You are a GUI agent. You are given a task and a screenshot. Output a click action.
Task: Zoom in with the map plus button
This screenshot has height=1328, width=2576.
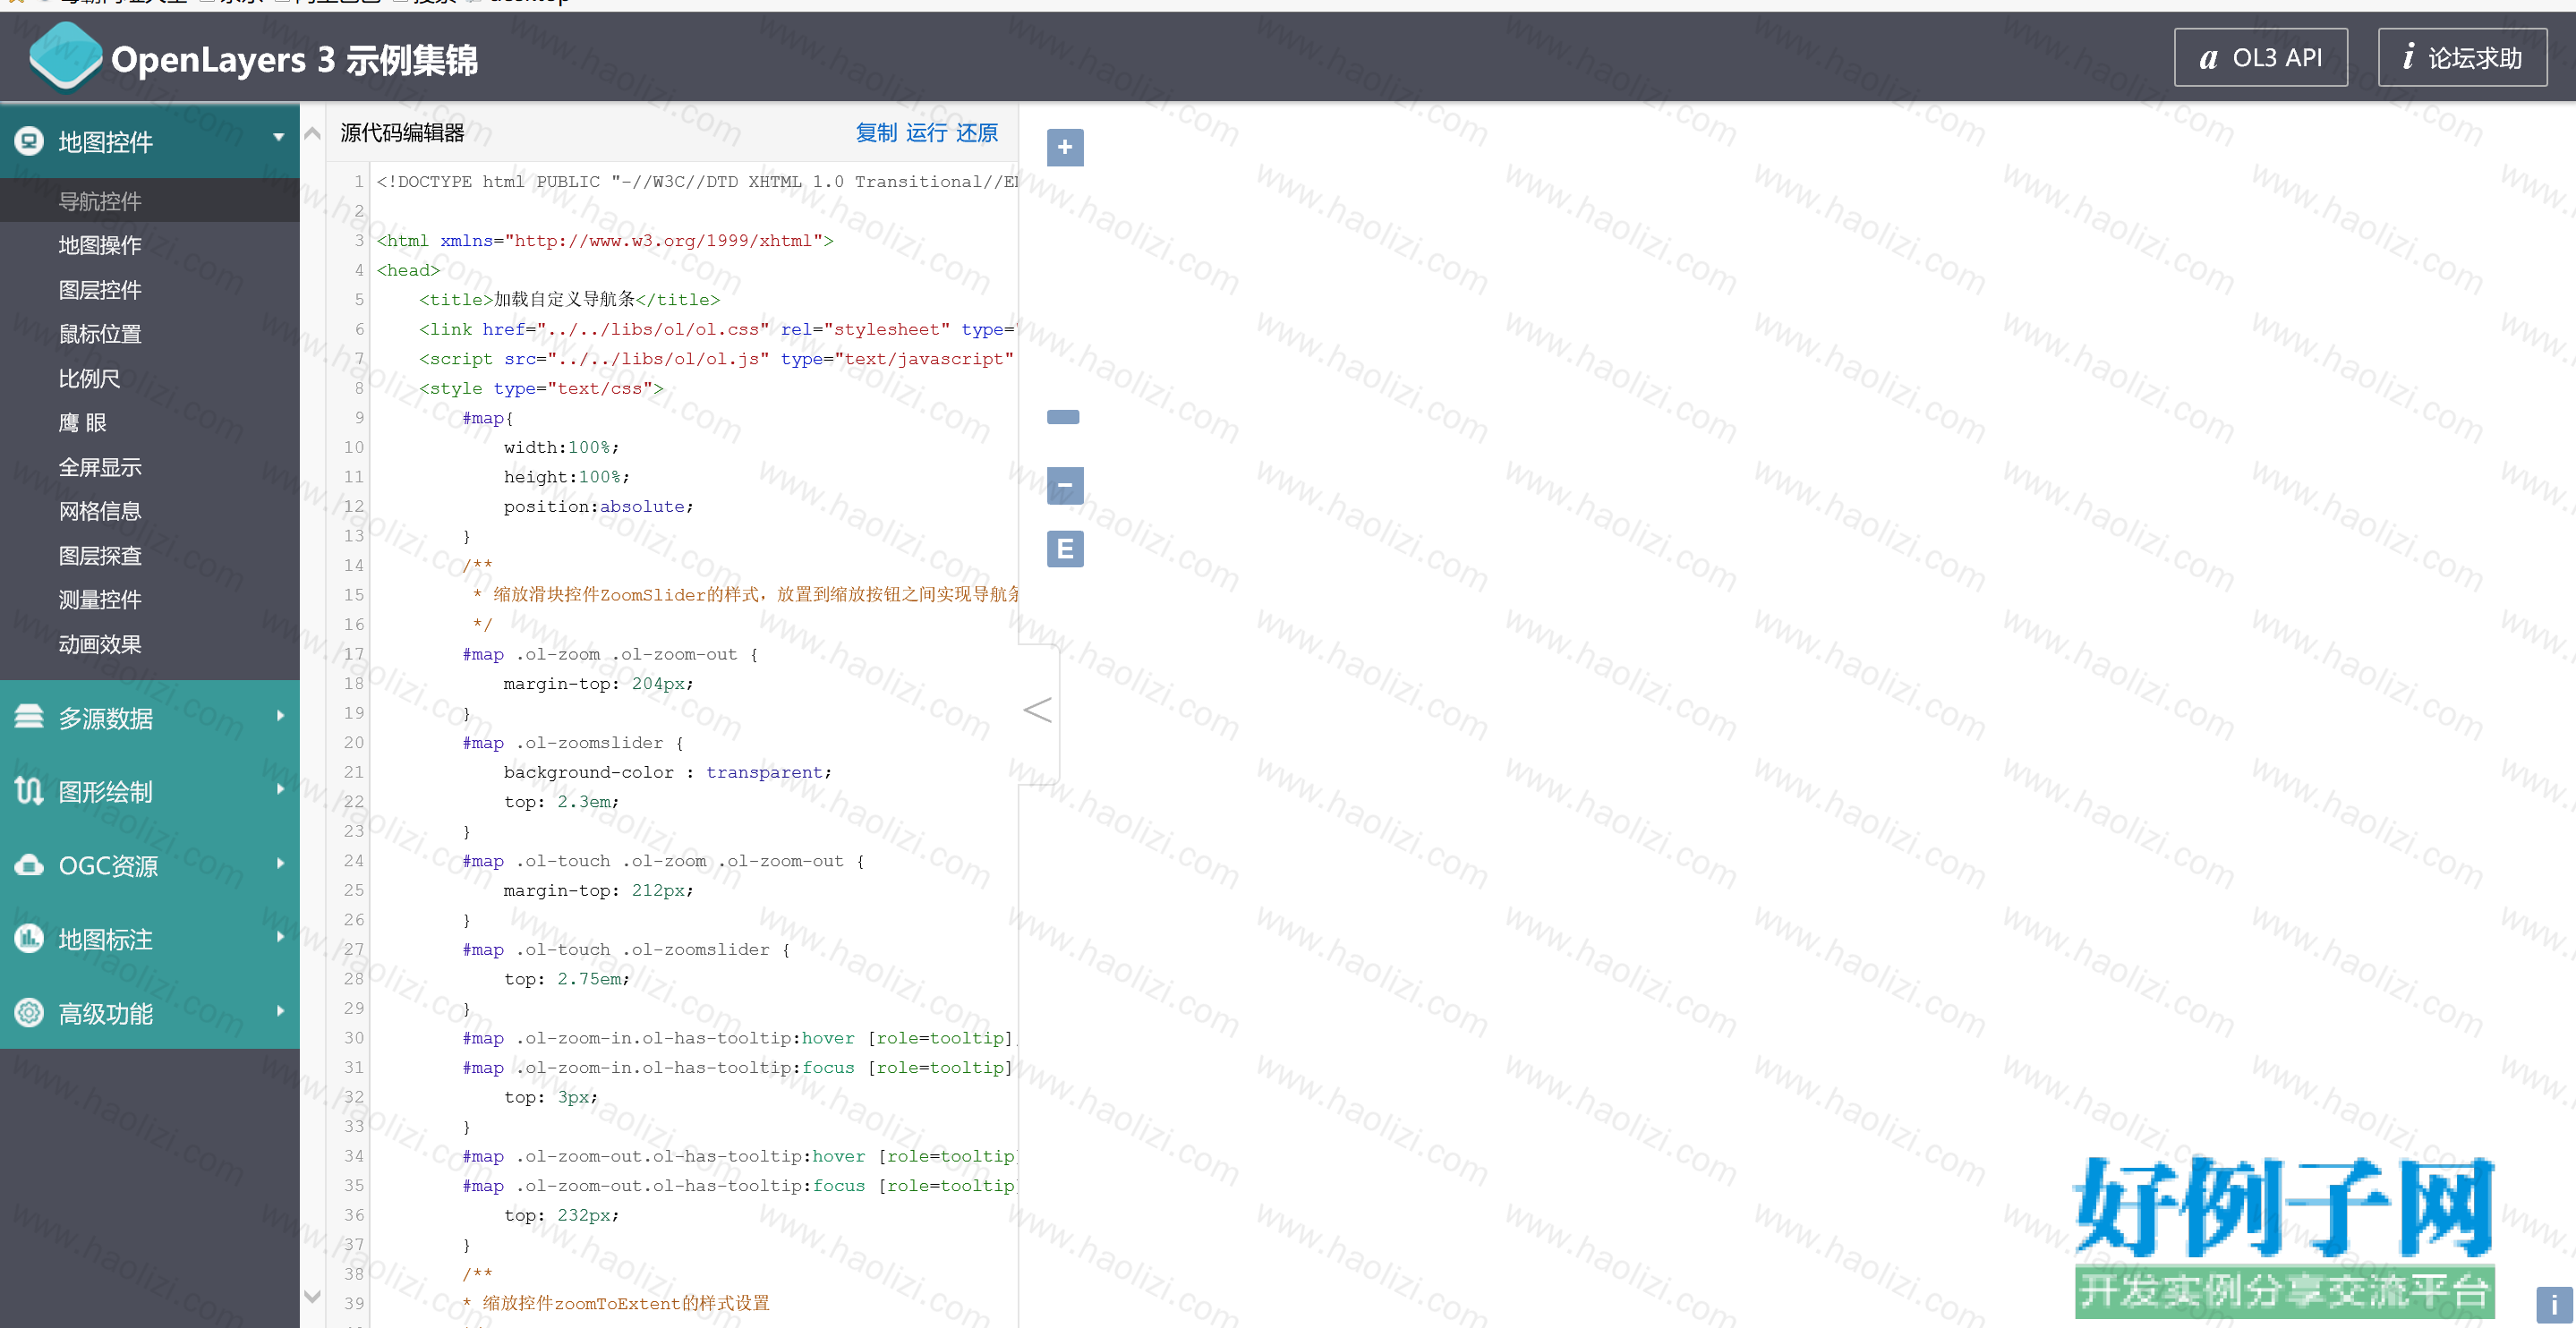coord(1065,148)
